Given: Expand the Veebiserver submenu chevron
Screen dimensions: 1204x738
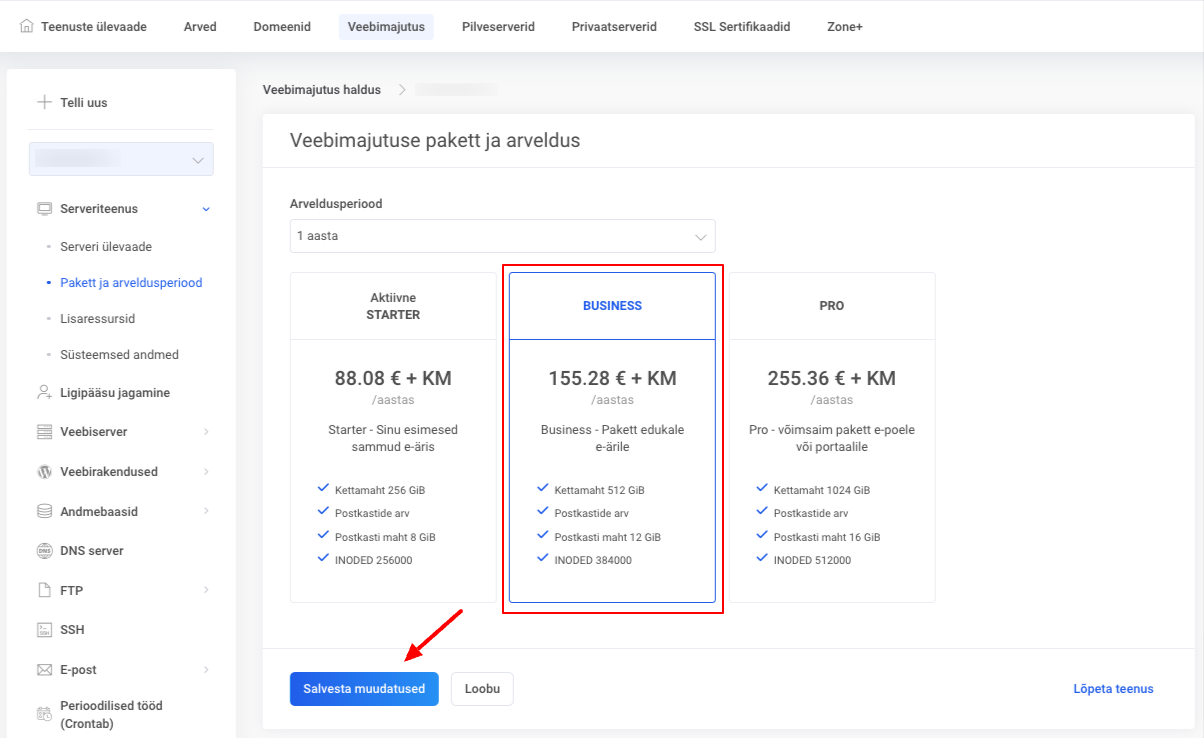Looking at the screenshot, I should click(206, 432).
